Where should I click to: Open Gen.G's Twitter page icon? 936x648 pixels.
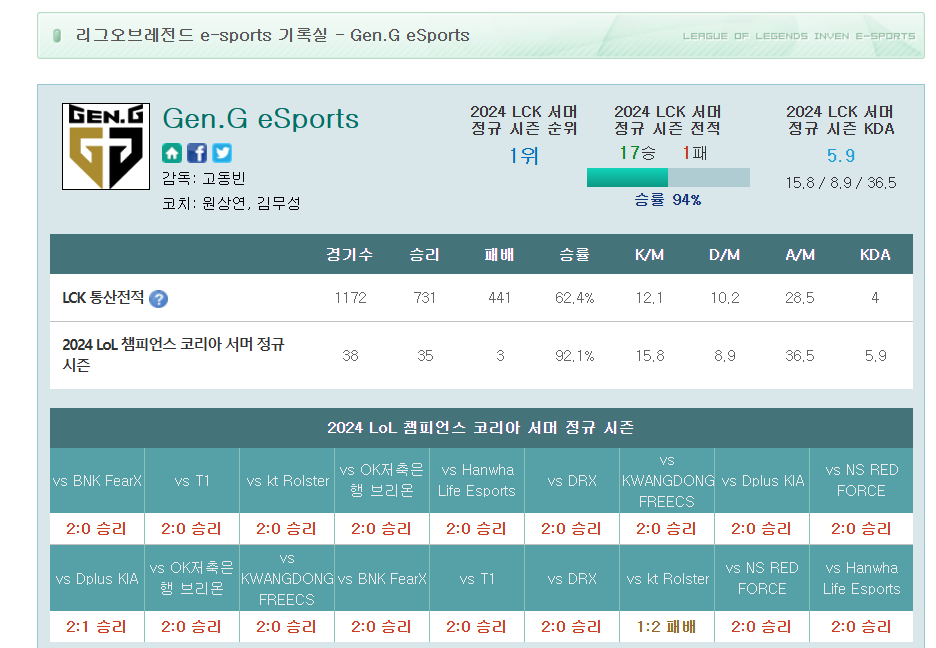click(x=222, y=153)
